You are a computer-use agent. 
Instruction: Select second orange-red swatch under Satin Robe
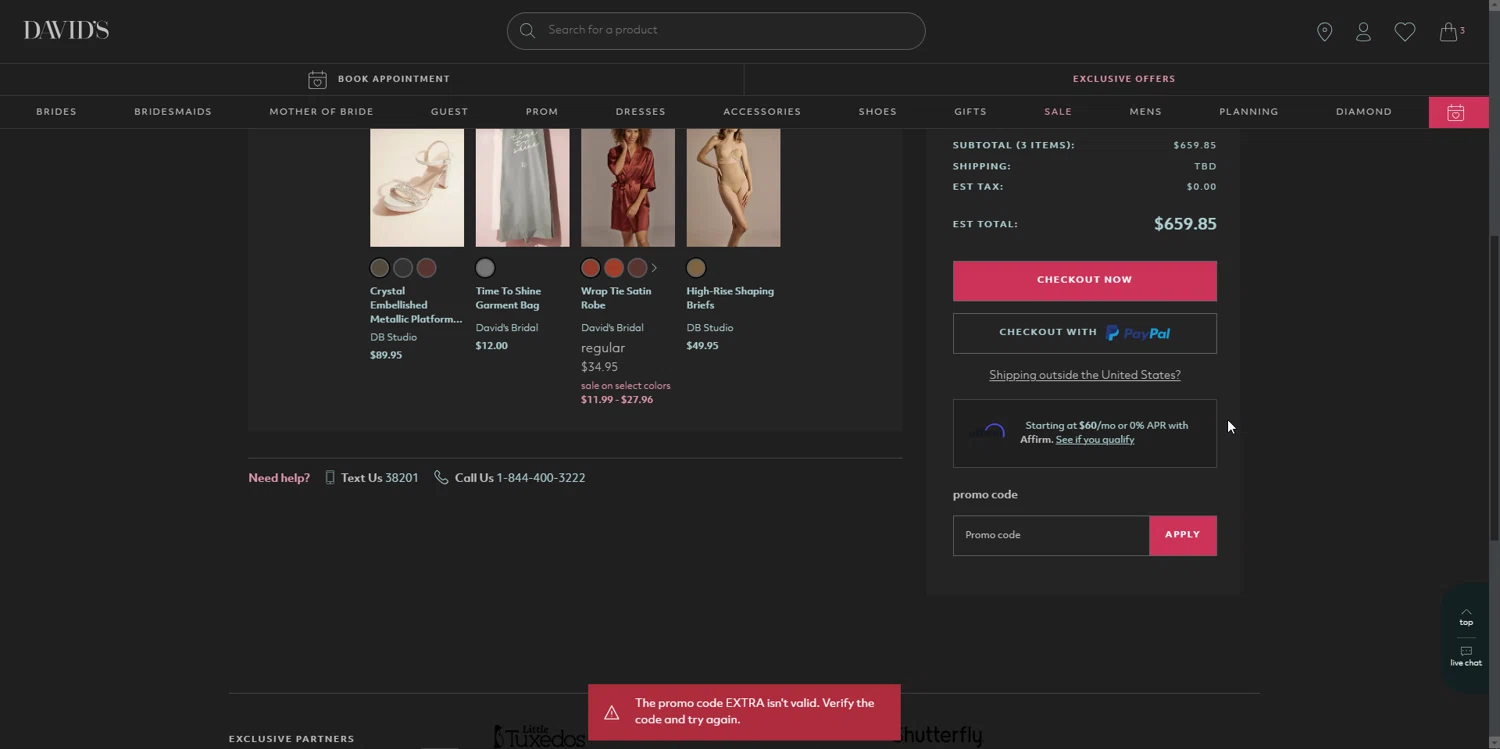(614, 268)
